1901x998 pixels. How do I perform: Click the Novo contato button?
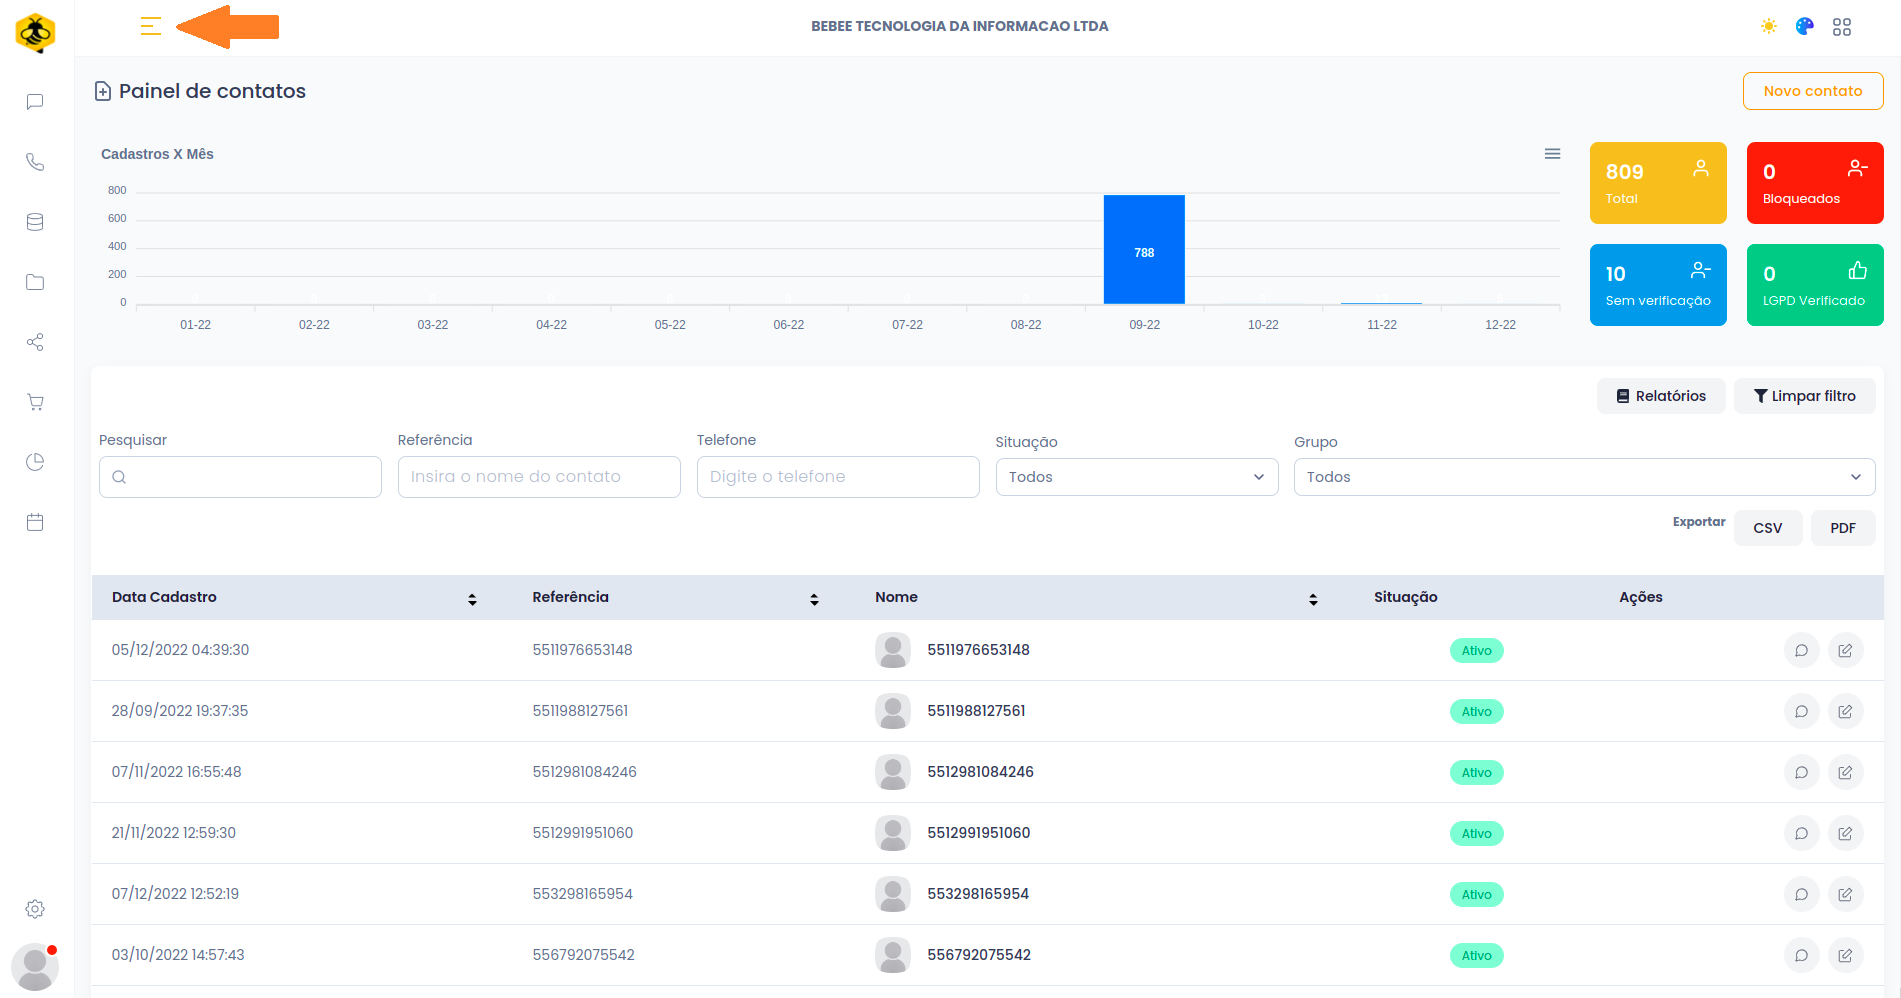1812,91
